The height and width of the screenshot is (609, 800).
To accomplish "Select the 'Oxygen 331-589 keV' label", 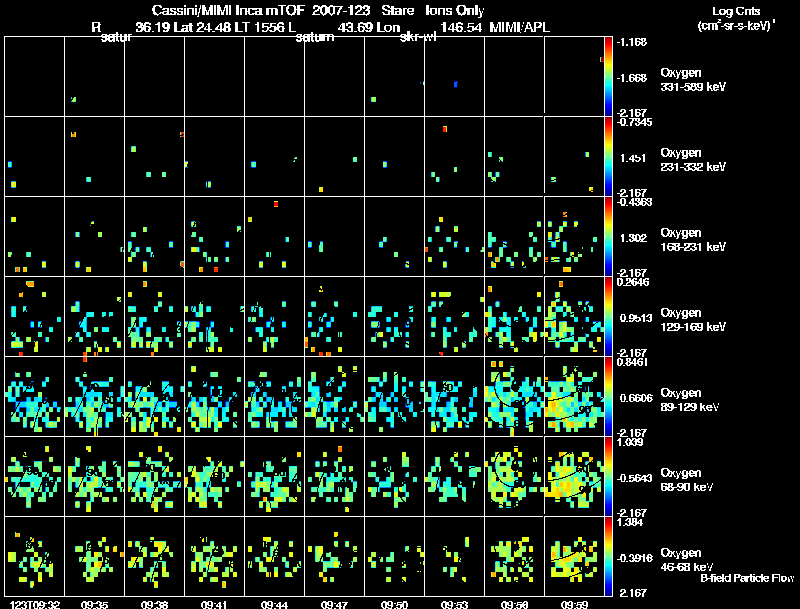I will pyautogui.click(x=693, y=80).
